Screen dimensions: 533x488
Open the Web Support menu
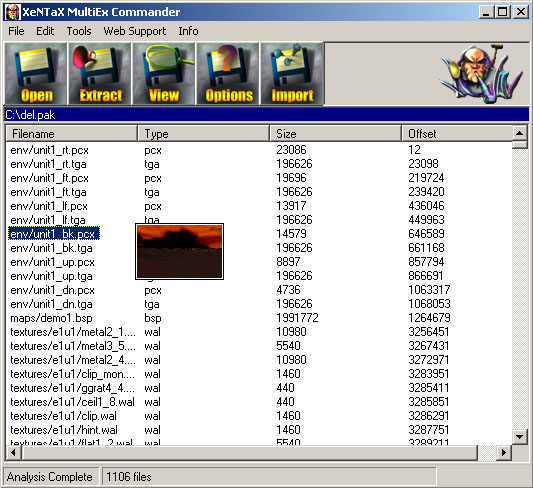coord(135,31)
